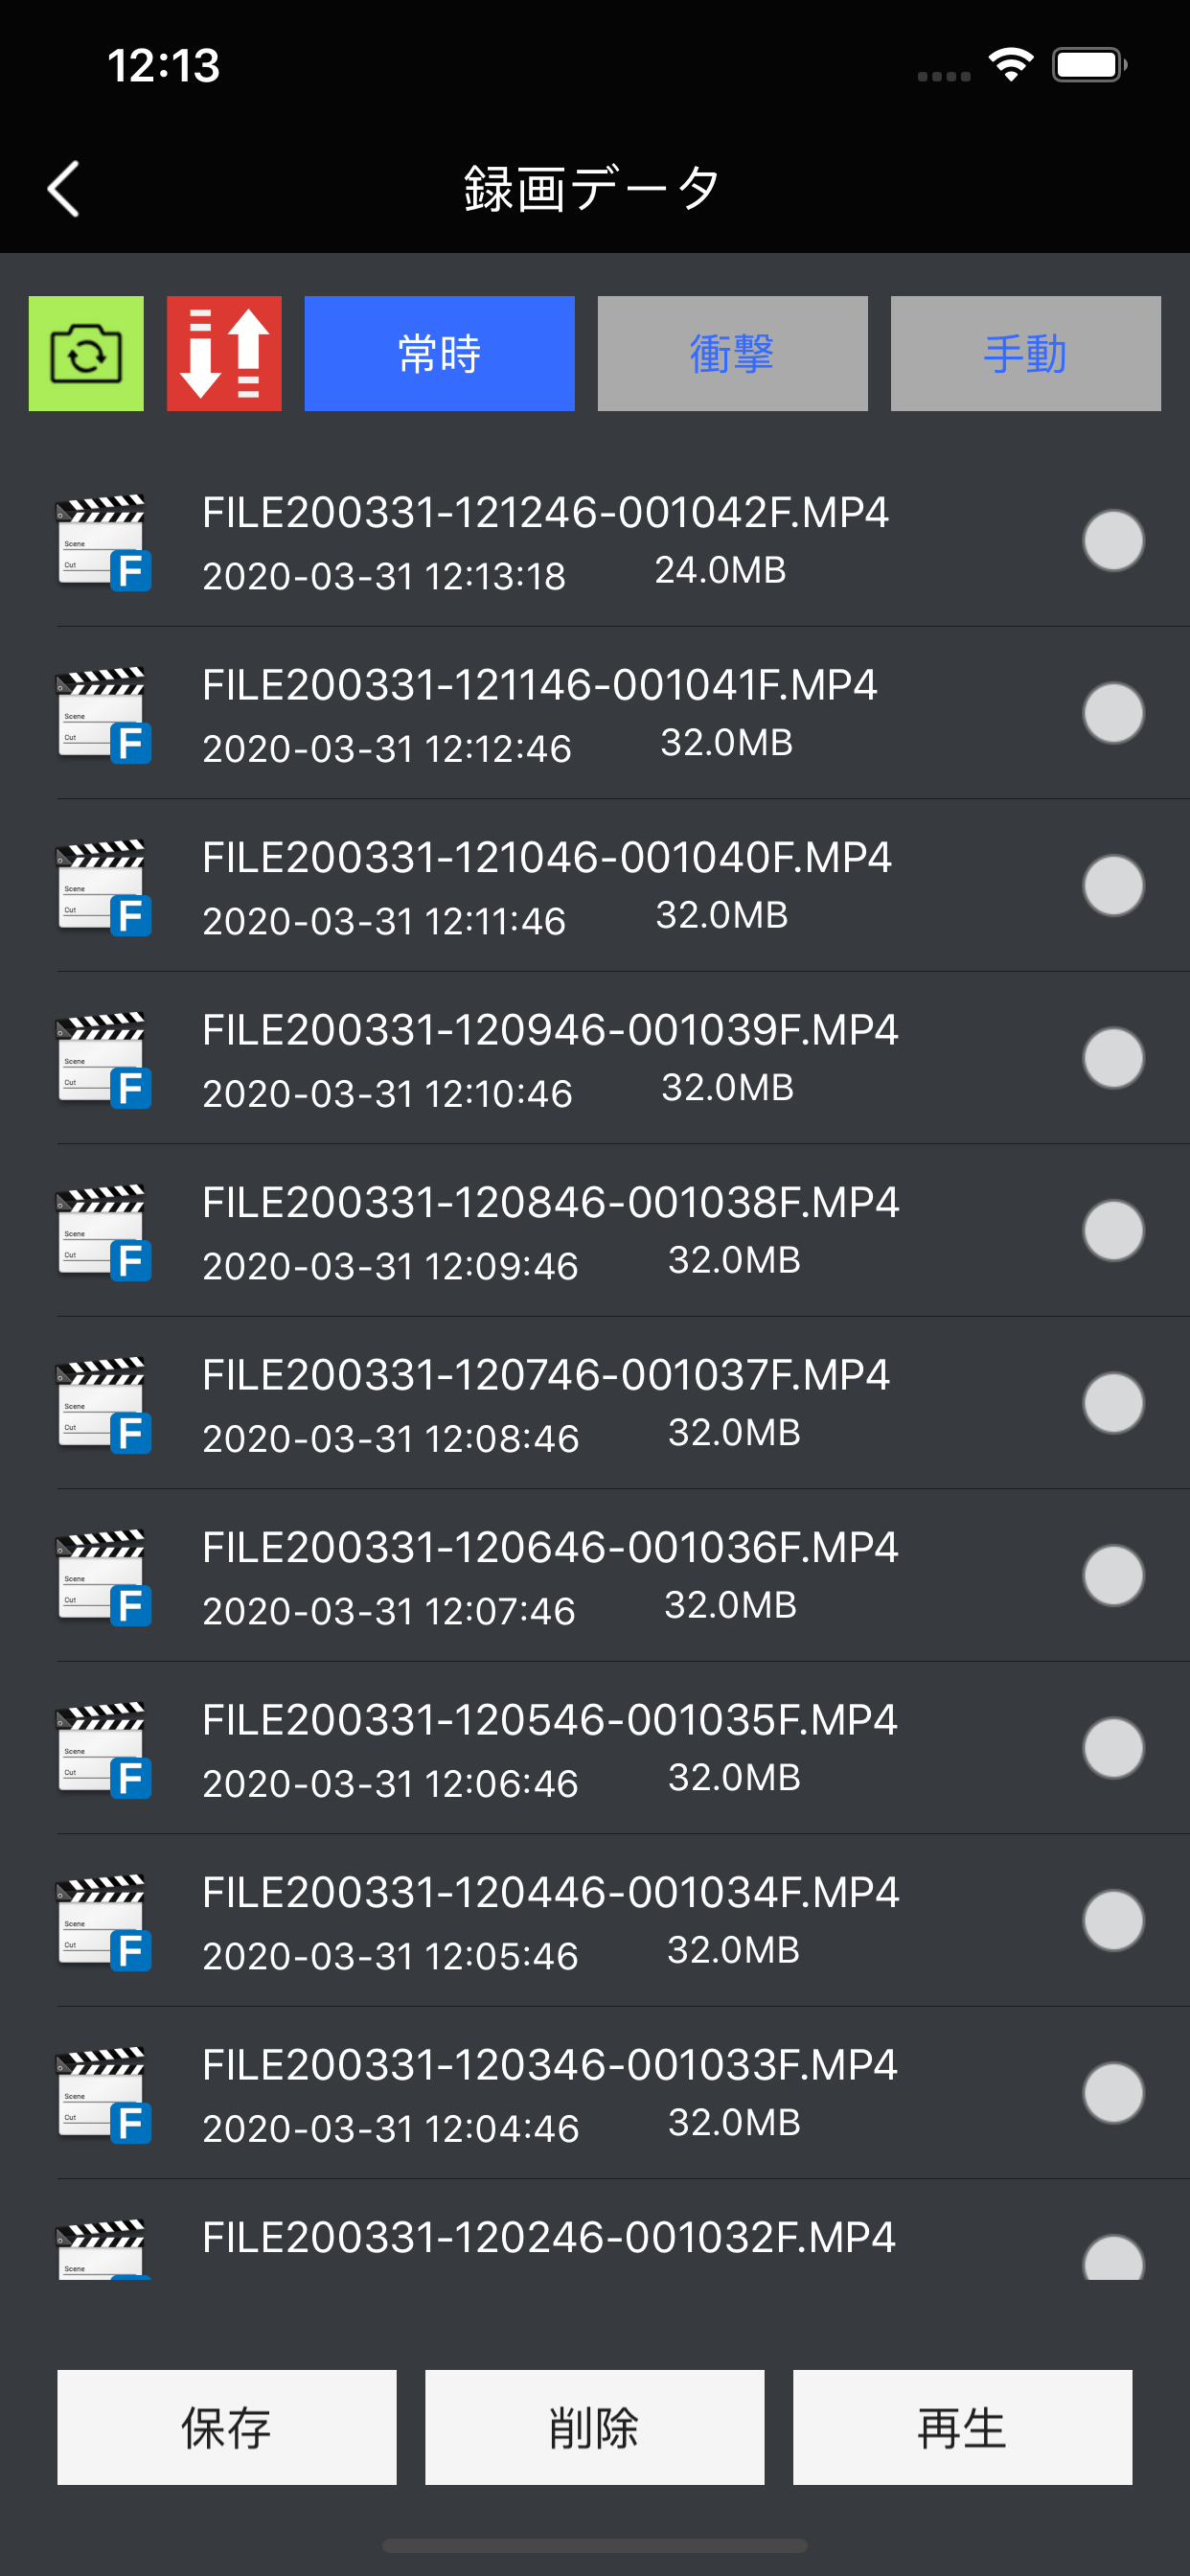Tap the 削除 delete button

click(595, 2427)
